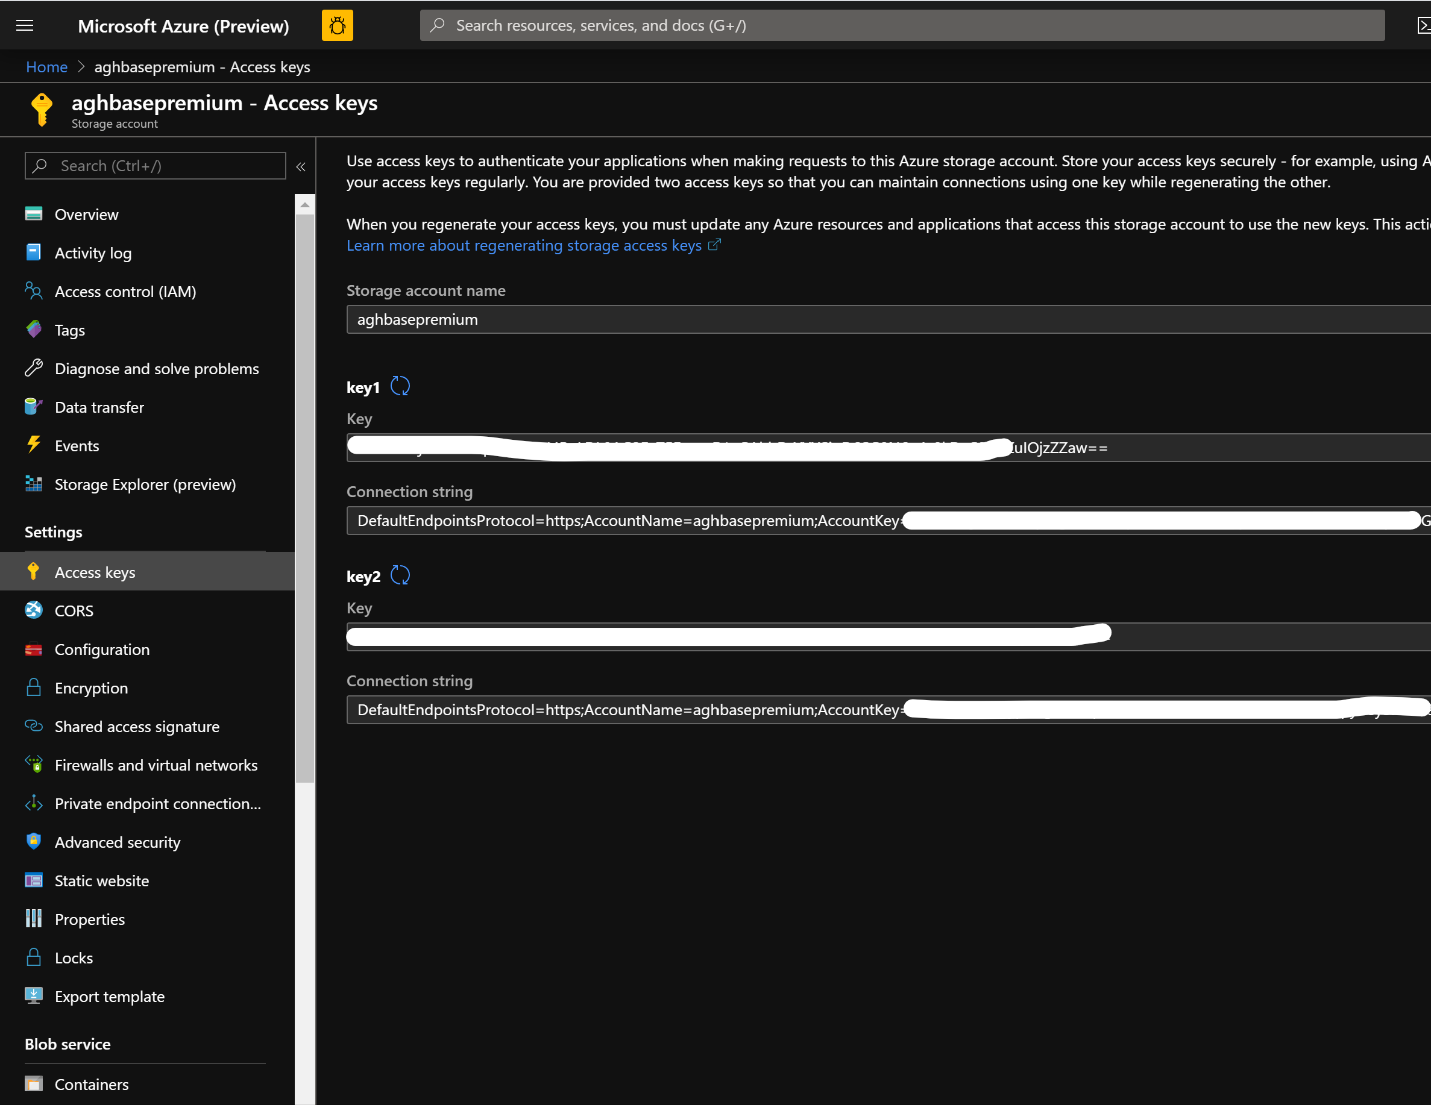Image resolution: width=1431 pixels, height=1105 pixels.
Task: Focus the sidebar Search (Ctrl+/) field
Action: point(155,166)
